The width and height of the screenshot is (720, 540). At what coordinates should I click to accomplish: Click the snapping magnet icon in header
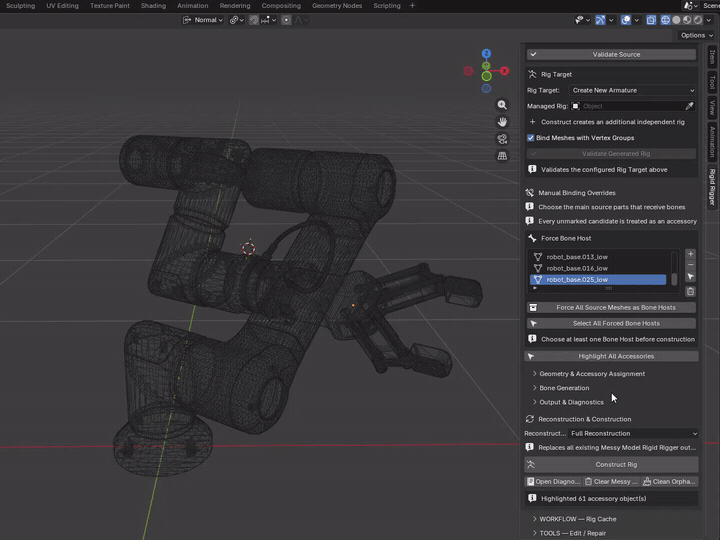tap(254, 20)
